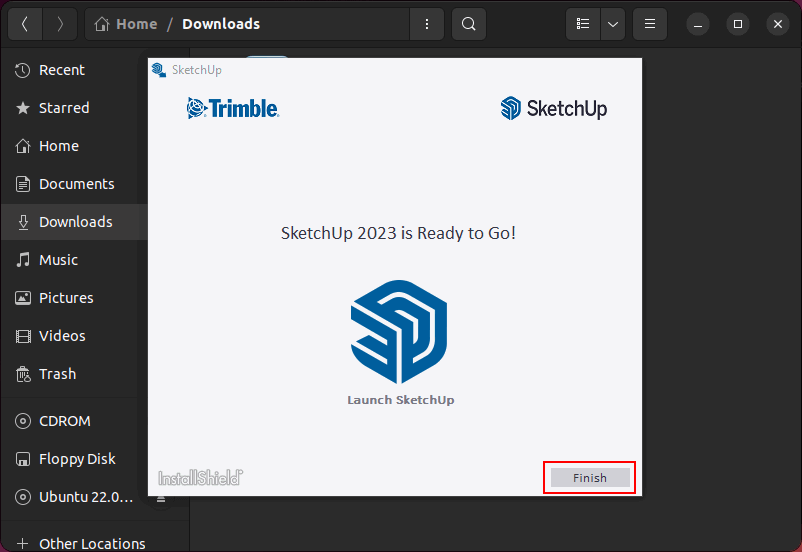Open Trash in the sidebar
Viewport: 802px width, 552px height.
(x=74, y=374)
